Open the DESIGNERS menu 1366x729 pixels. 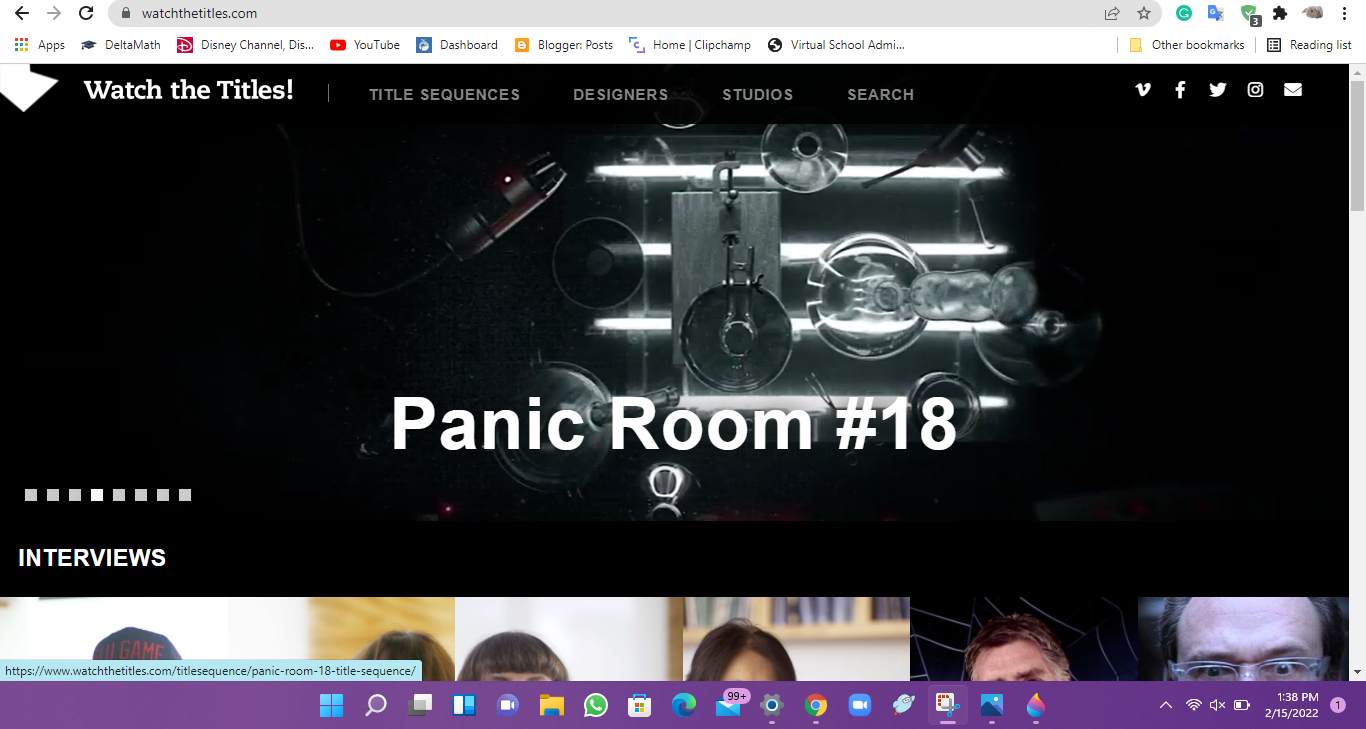click(621, 95)
